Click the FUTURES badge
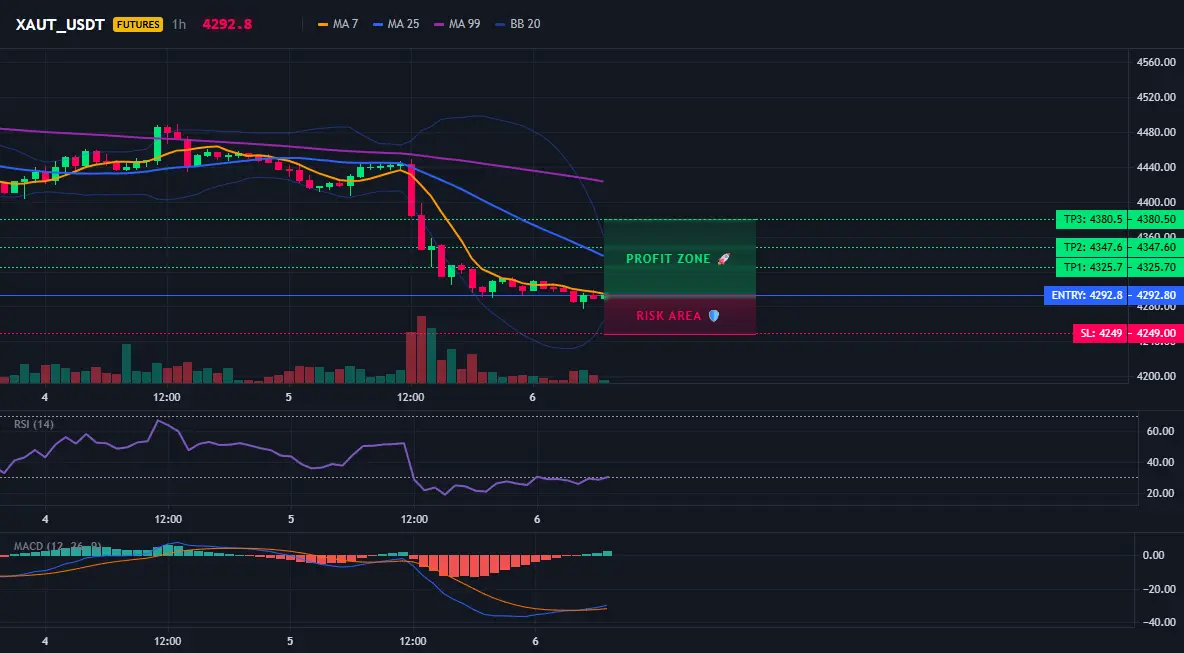The width and height of the screenshot is (1184, 653). coord(137,24)
